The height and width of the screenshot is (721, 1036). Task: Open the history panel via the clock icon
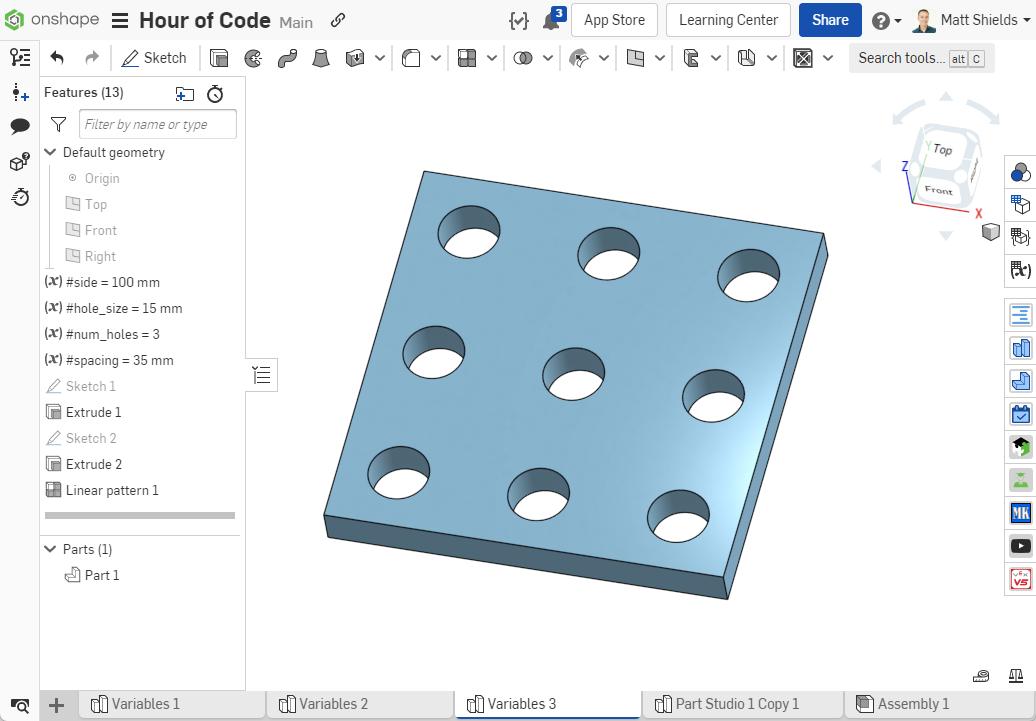coord(21,198)
